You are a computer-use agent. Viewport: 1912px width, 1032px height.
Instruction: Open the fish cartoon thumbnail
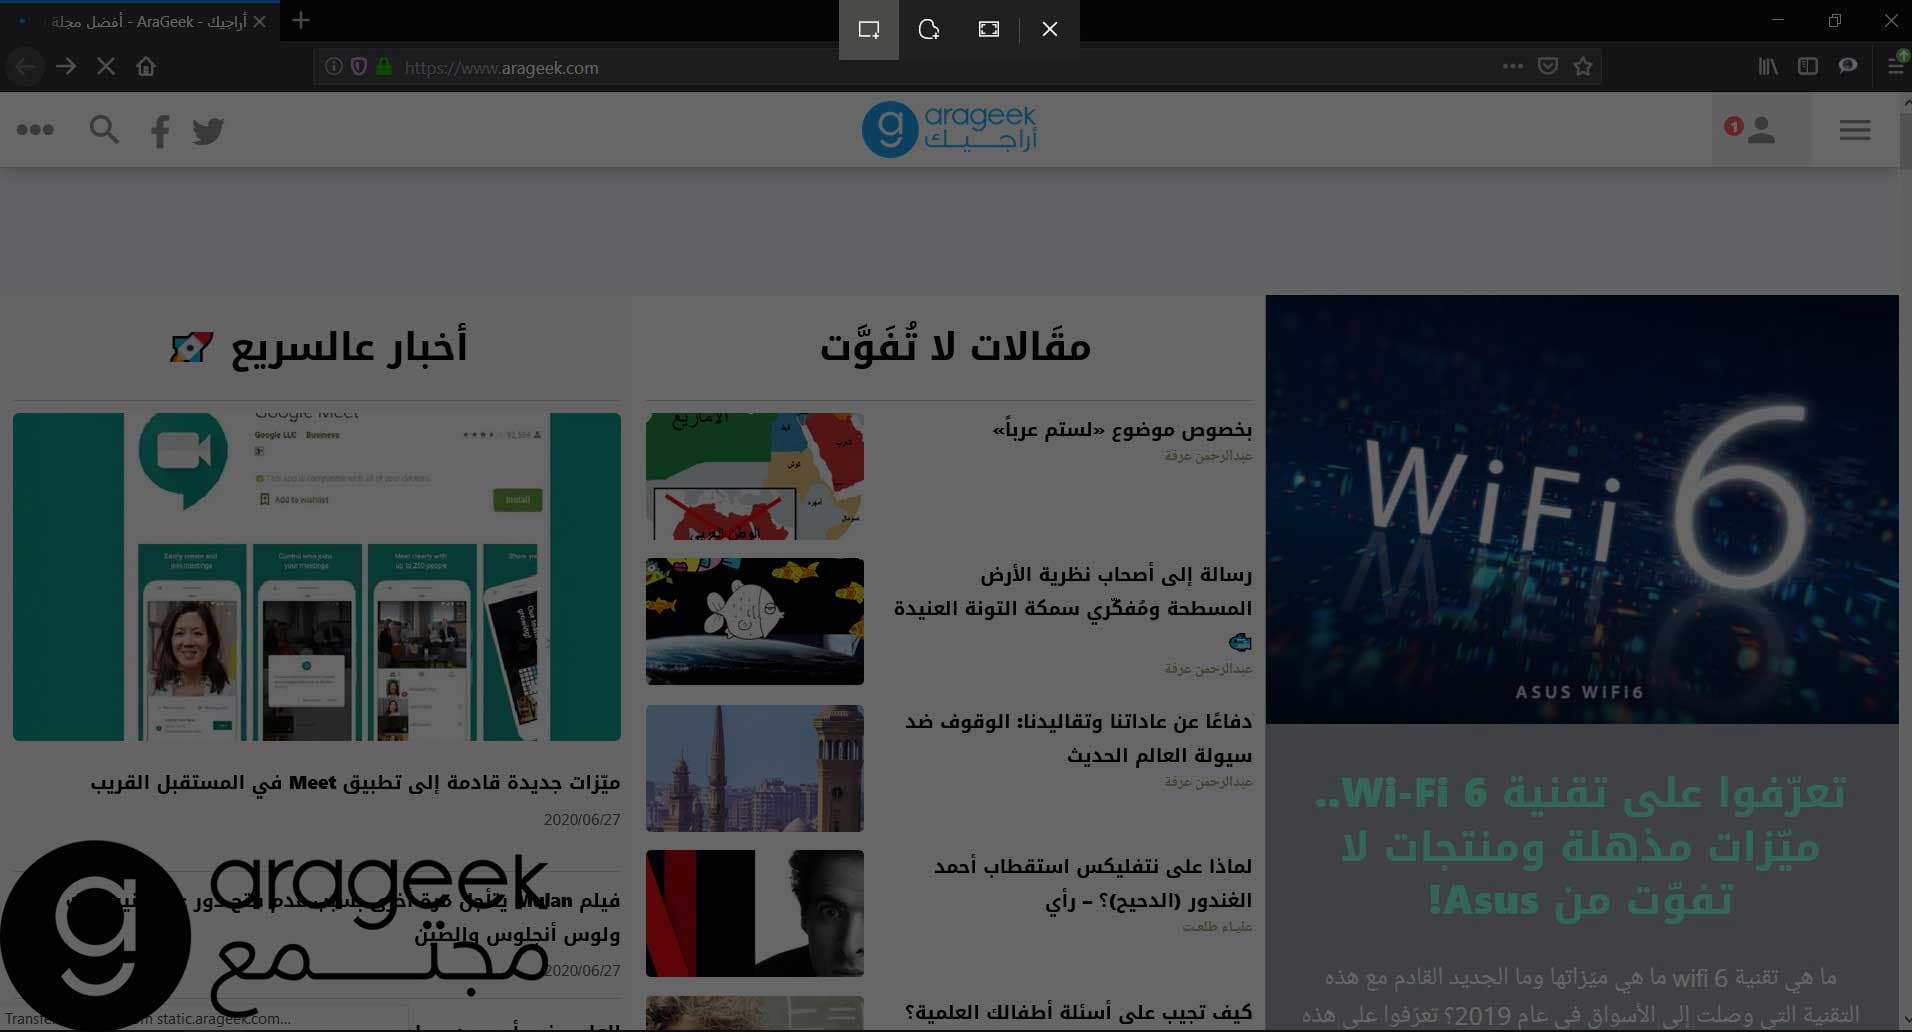(x=755, y=621)
